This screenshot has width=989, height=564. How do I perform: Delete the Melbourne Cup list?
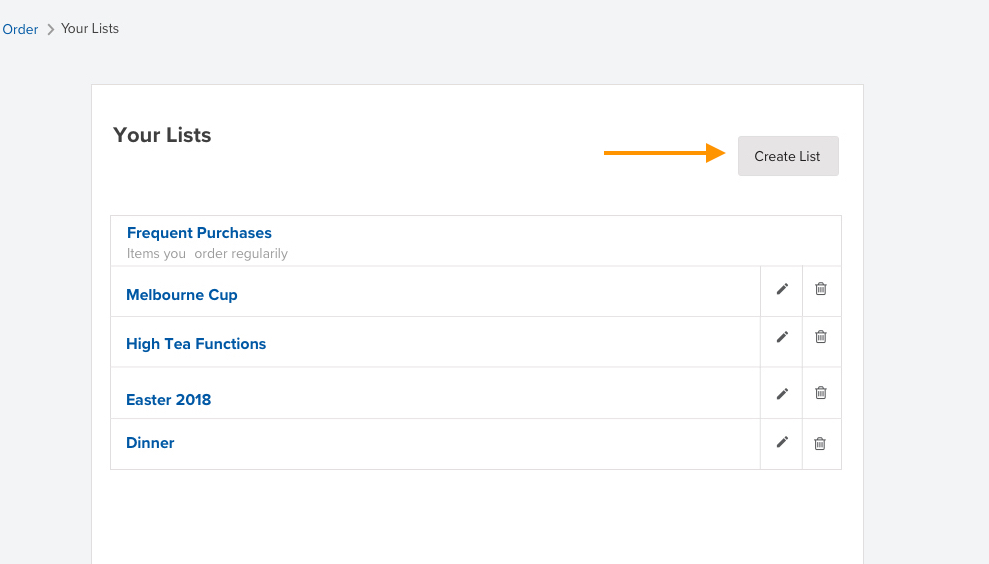[x=821, y=289]
